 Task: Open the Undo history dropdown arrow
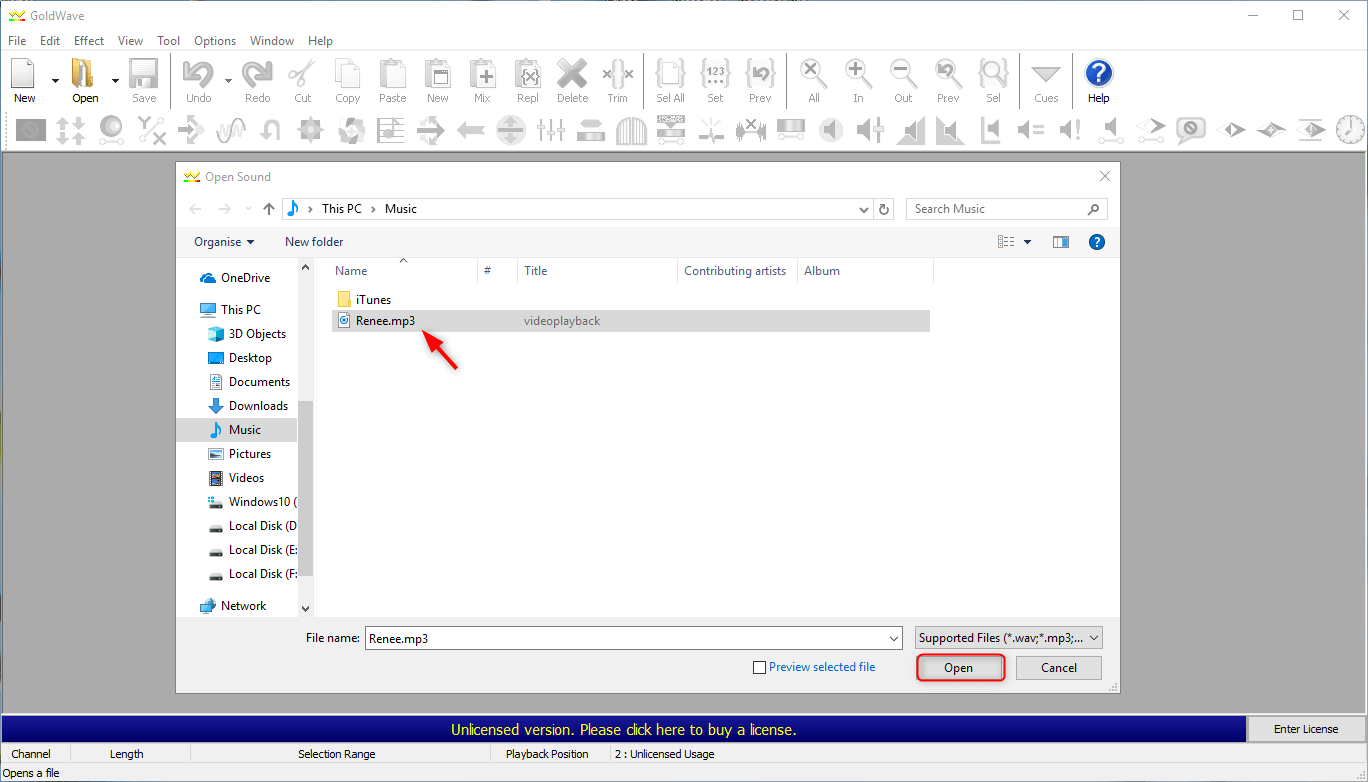pyautogui.click(x=228, y=81)
